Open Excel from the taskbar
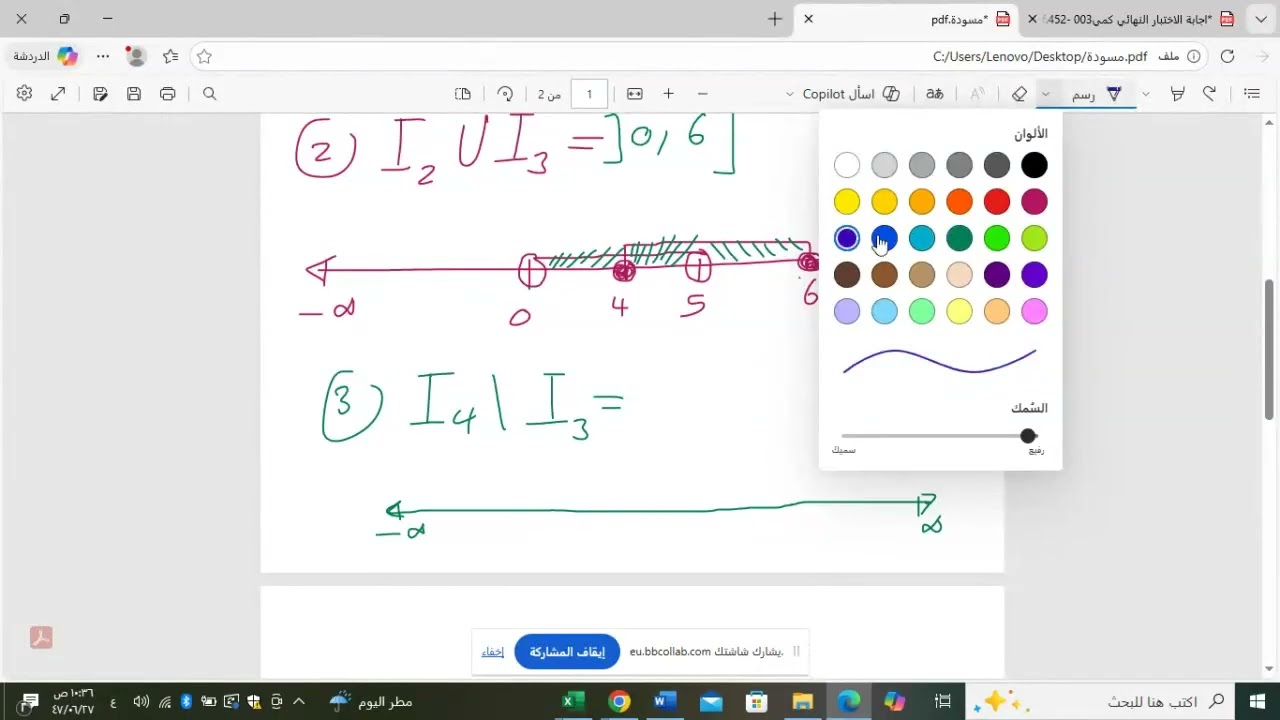The width and height of the screenshot is (1280, 720). 573,702
